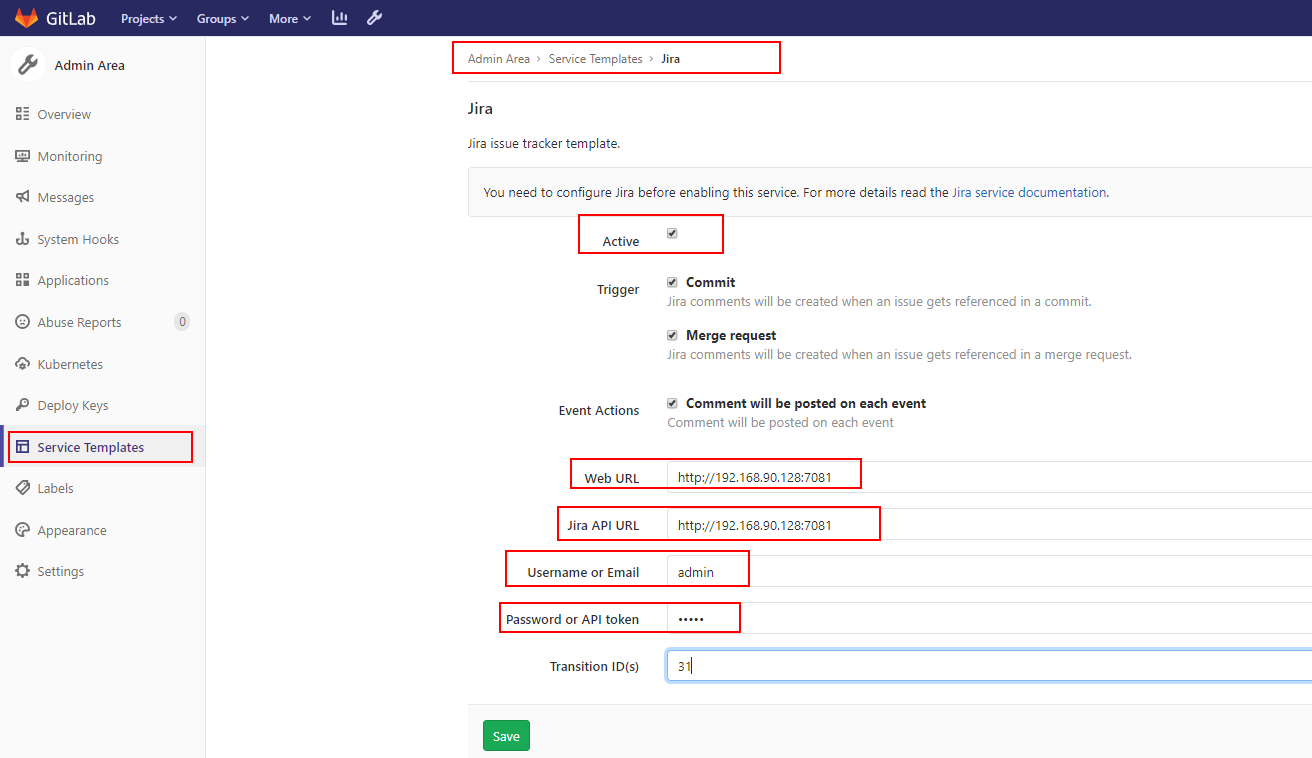Click the Monitoring screen icon
The width and height of the screenshot is (1312, 758).
[22, 156]
